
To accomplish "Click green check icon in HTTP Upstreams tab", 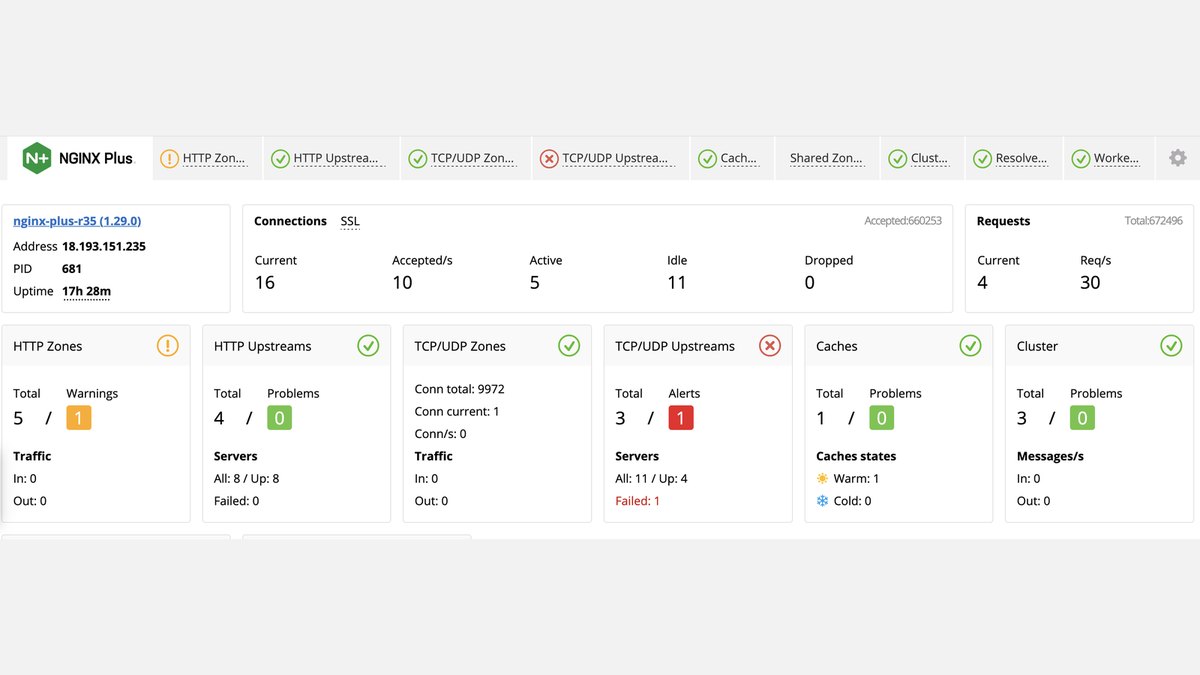I will coord(280,158).
